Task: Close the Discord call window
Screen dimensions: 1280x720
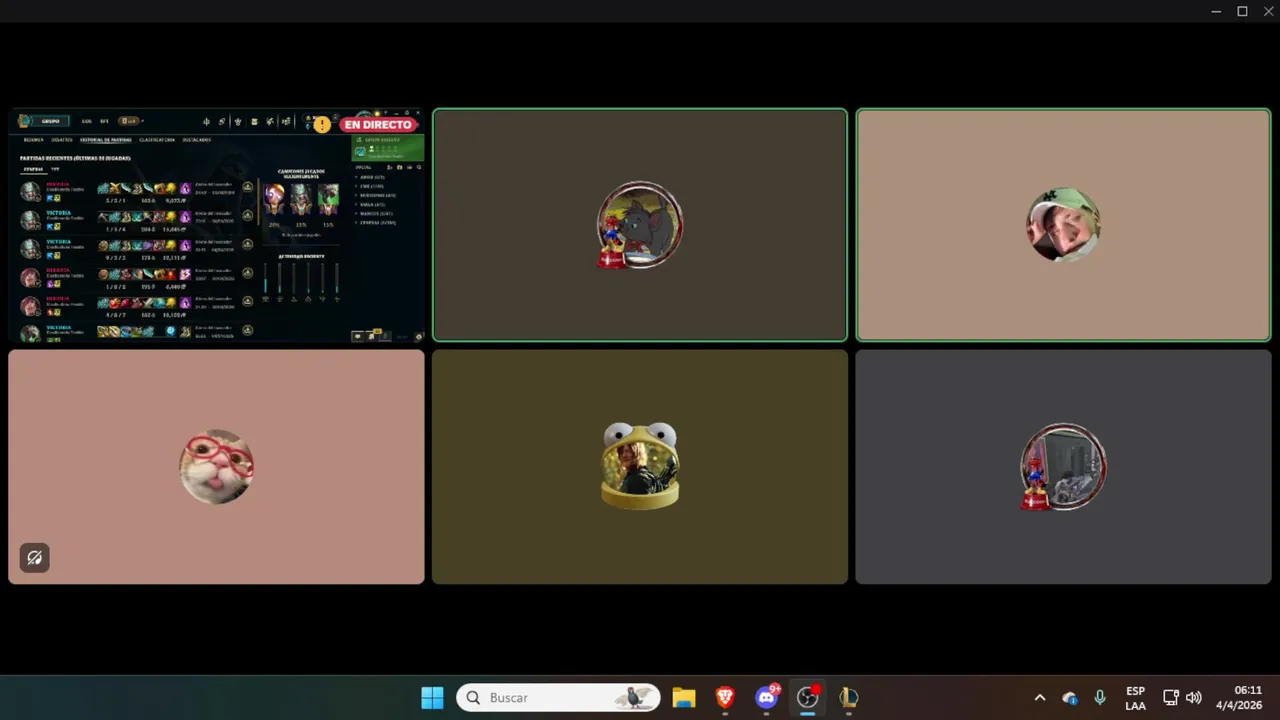Action: pyautogui.click(x=1268, y=11)
